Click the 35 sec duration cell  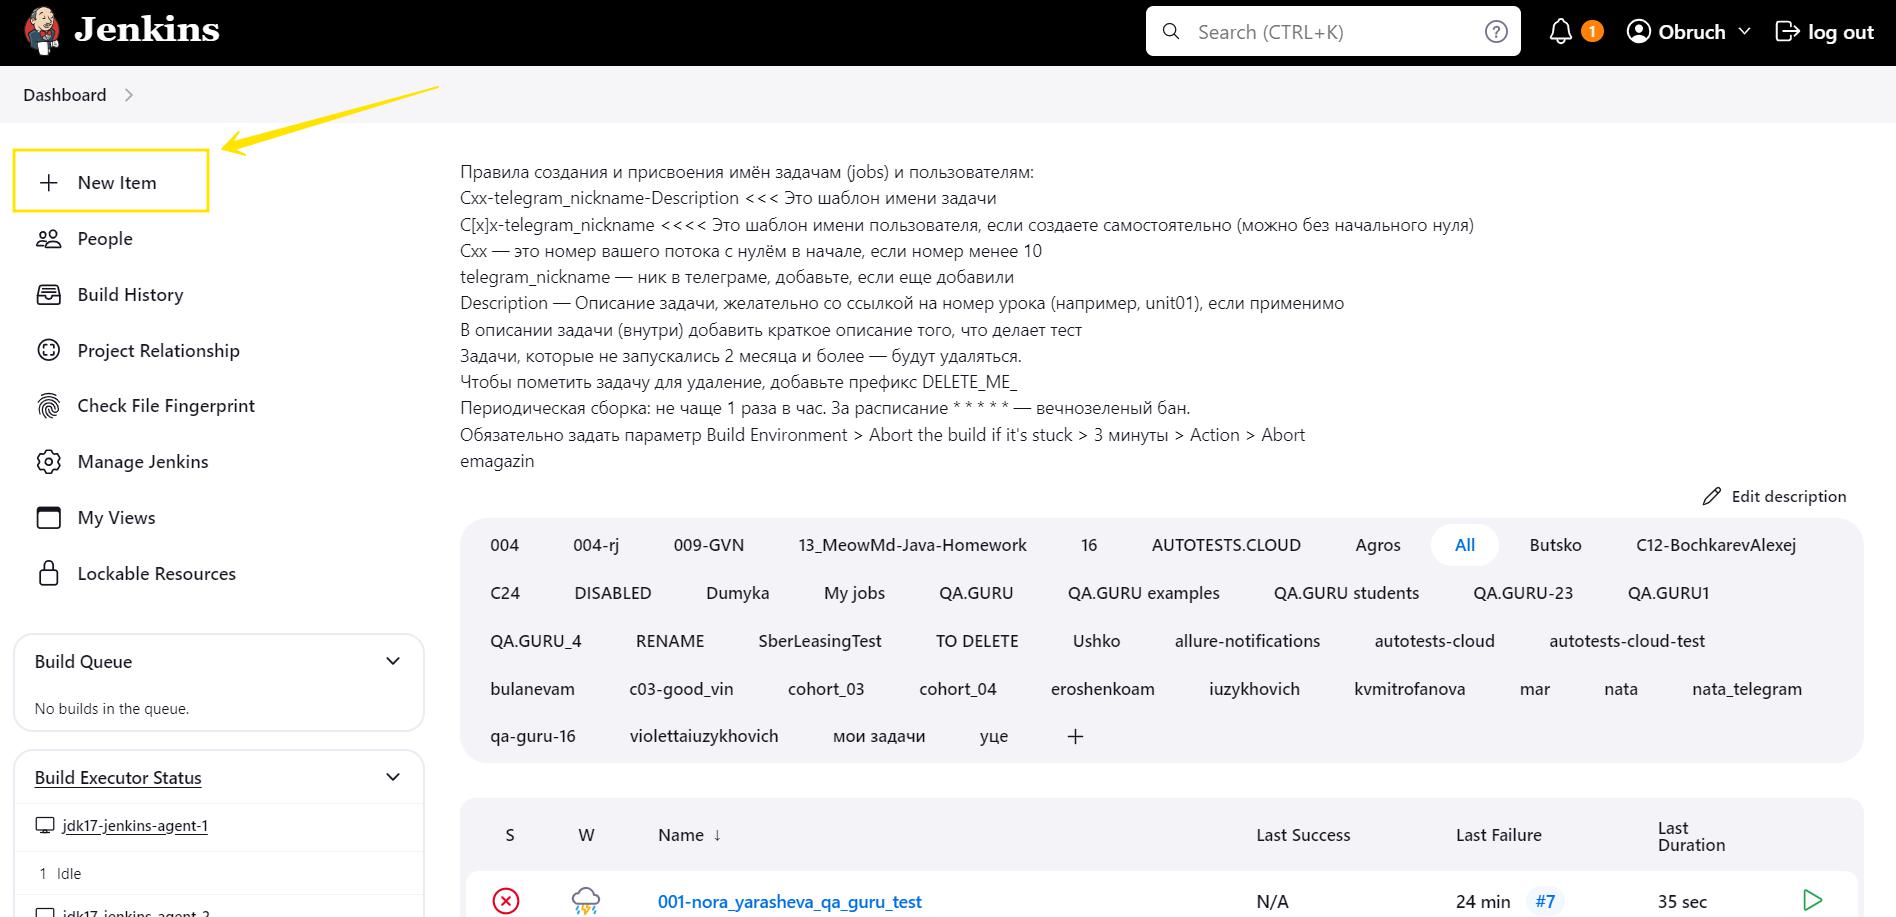[1682, 902]
